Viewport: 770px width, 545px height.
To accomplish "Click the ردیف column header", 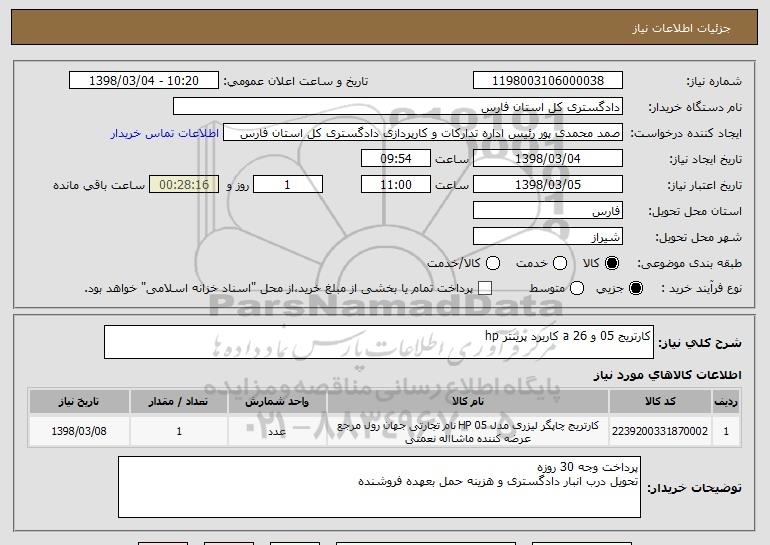I will [x=726, y=402].
